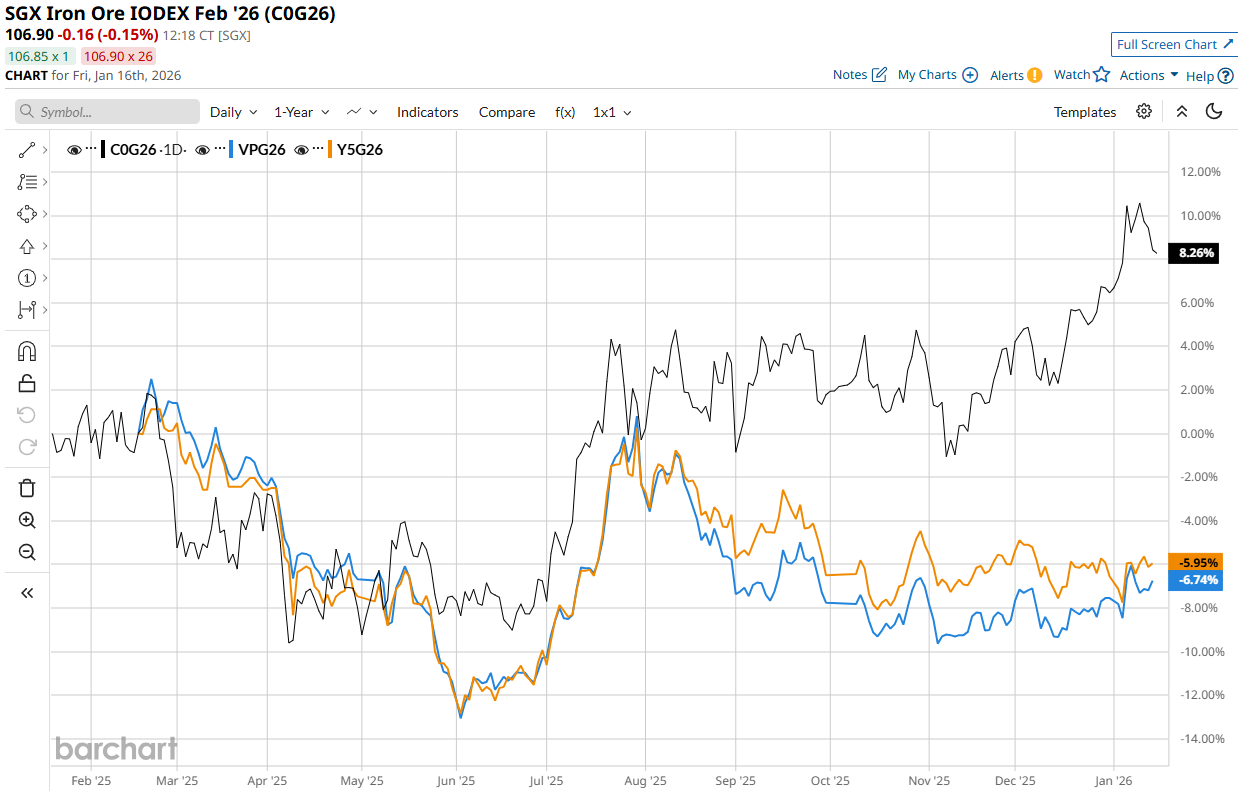Open the Actions dropdown menu
This screenshot has height=791, width=1238.
(x=1148, y=75)
